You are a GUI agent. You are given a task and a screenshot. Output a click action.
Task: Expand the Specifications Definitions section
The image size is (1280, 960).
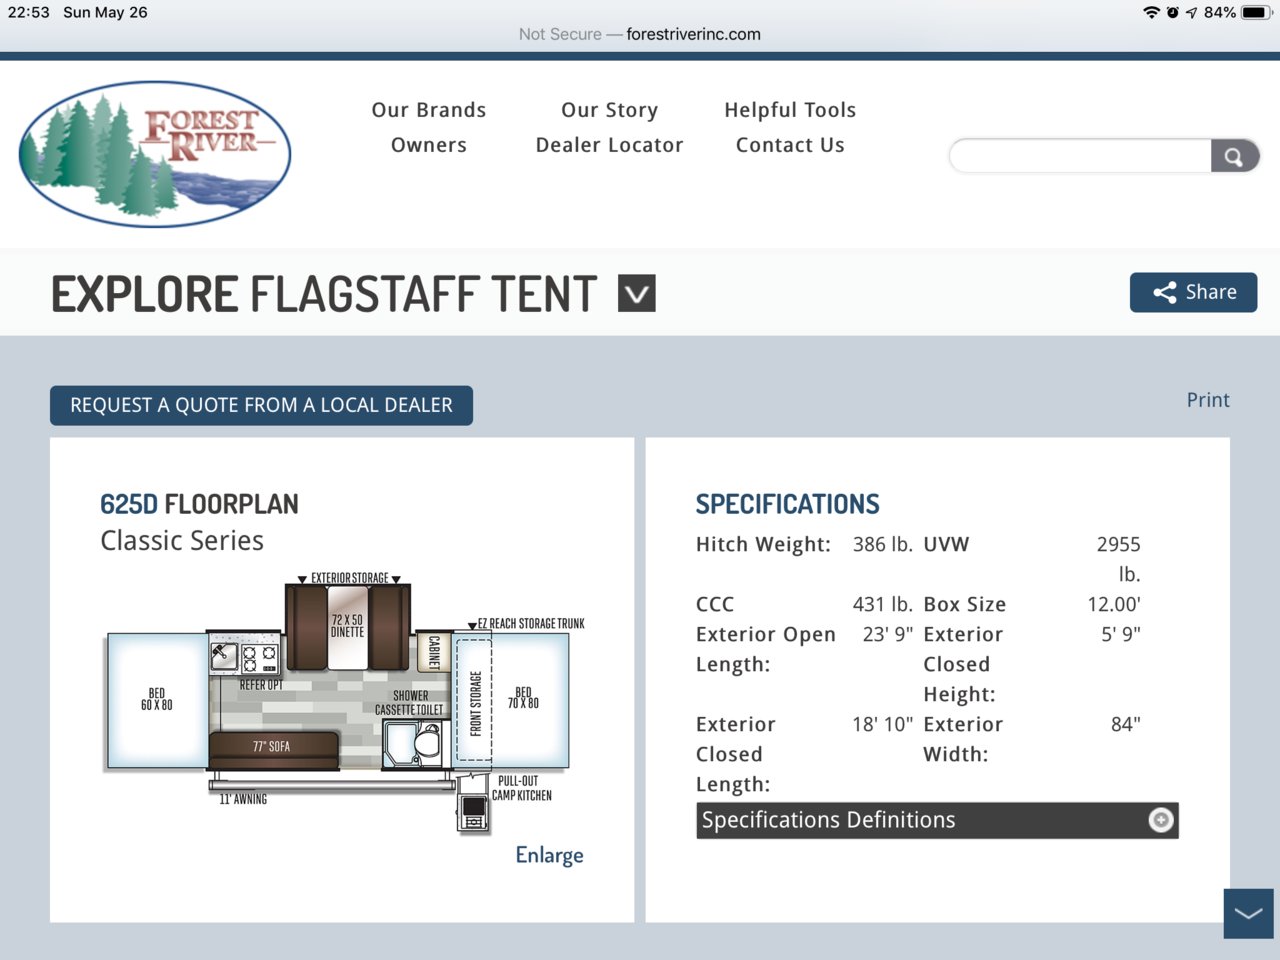937,820
